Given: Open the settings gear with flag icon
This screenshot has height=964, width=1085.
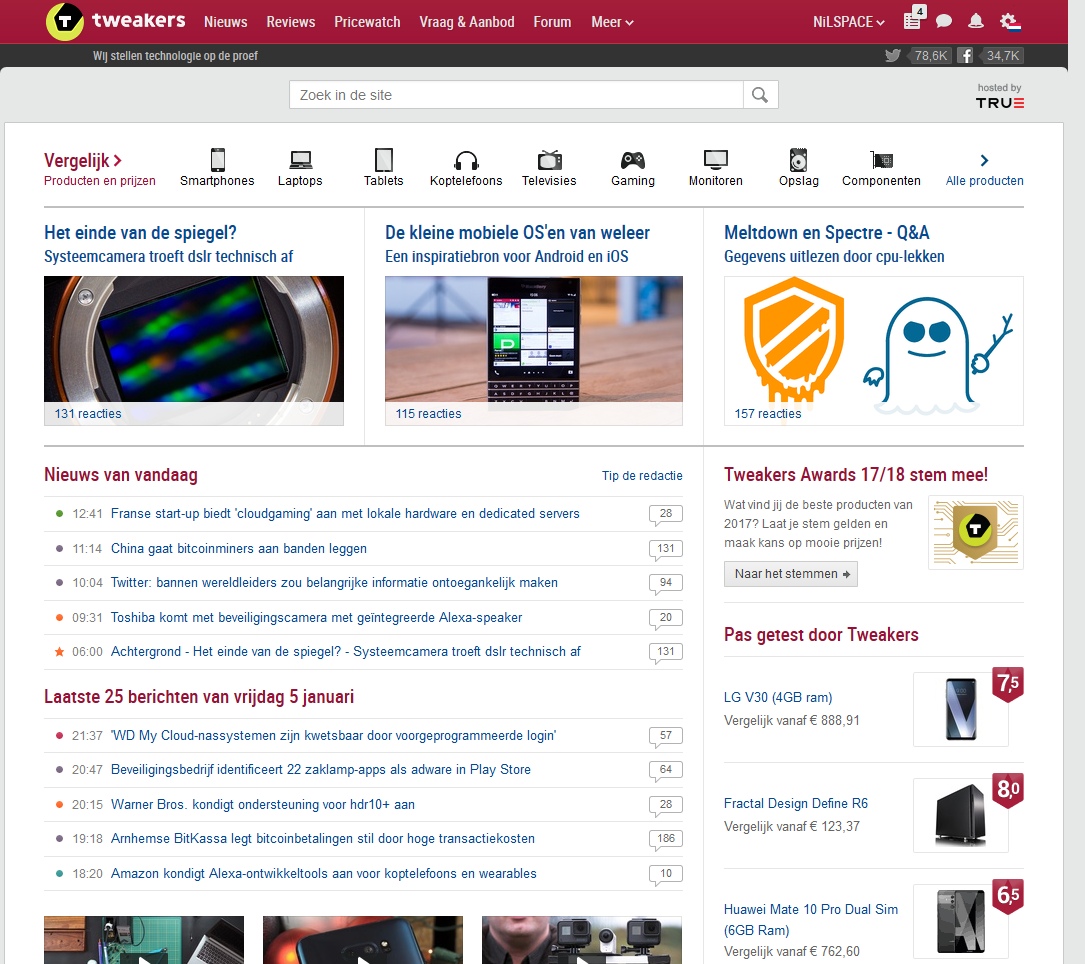Looking at the screenshot, I should (x=1010, y=22).
